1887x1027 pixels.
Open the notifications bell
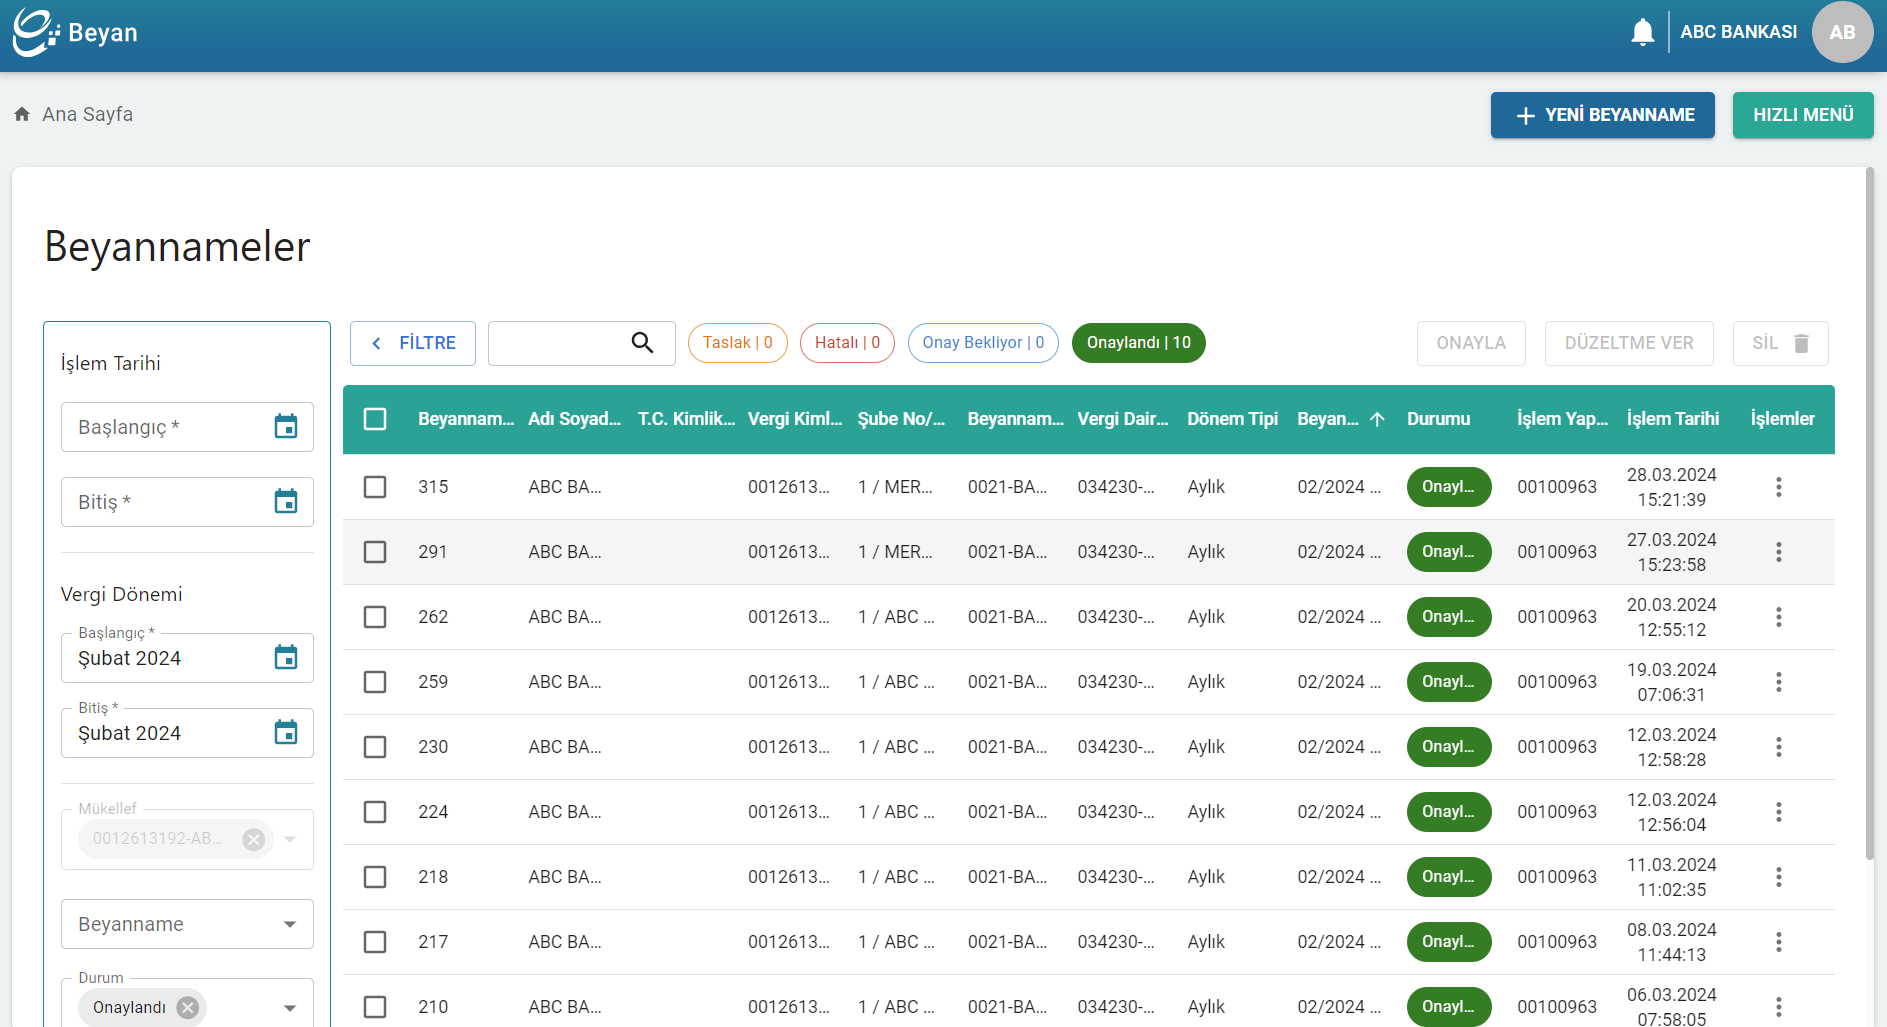pyautogui.click(x=1642, y=32)
